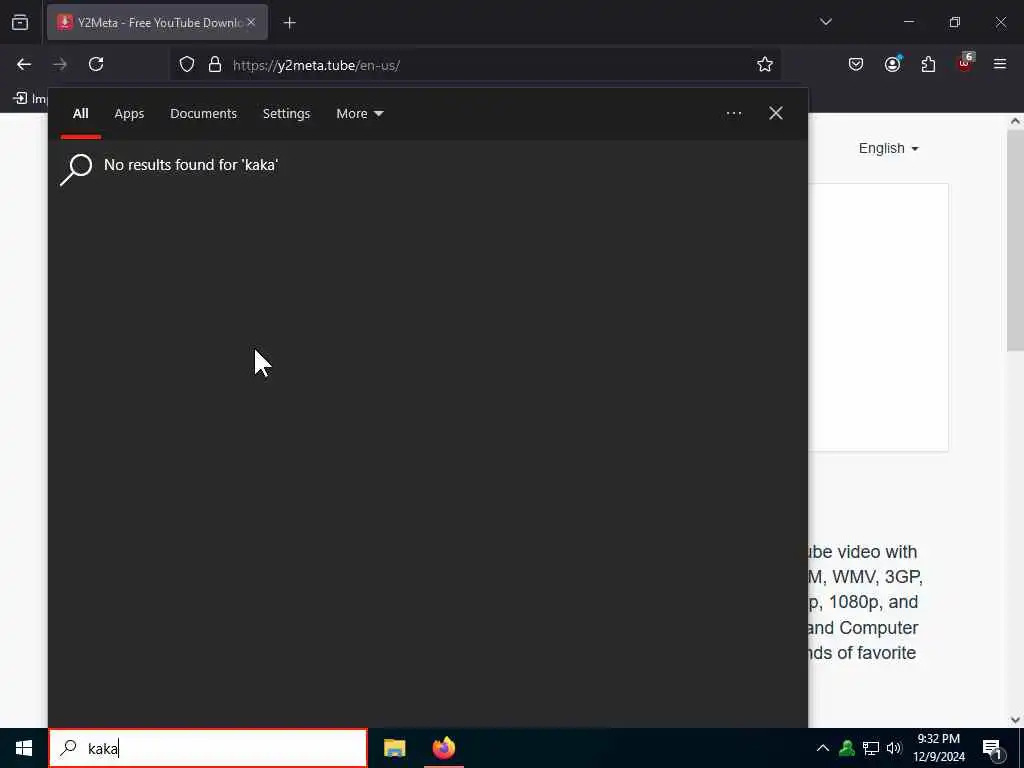The height and width of the screenshot is (768, 1024).
Task: Click the taskbar search box containing 'kaka'
Action: (208, 748)
